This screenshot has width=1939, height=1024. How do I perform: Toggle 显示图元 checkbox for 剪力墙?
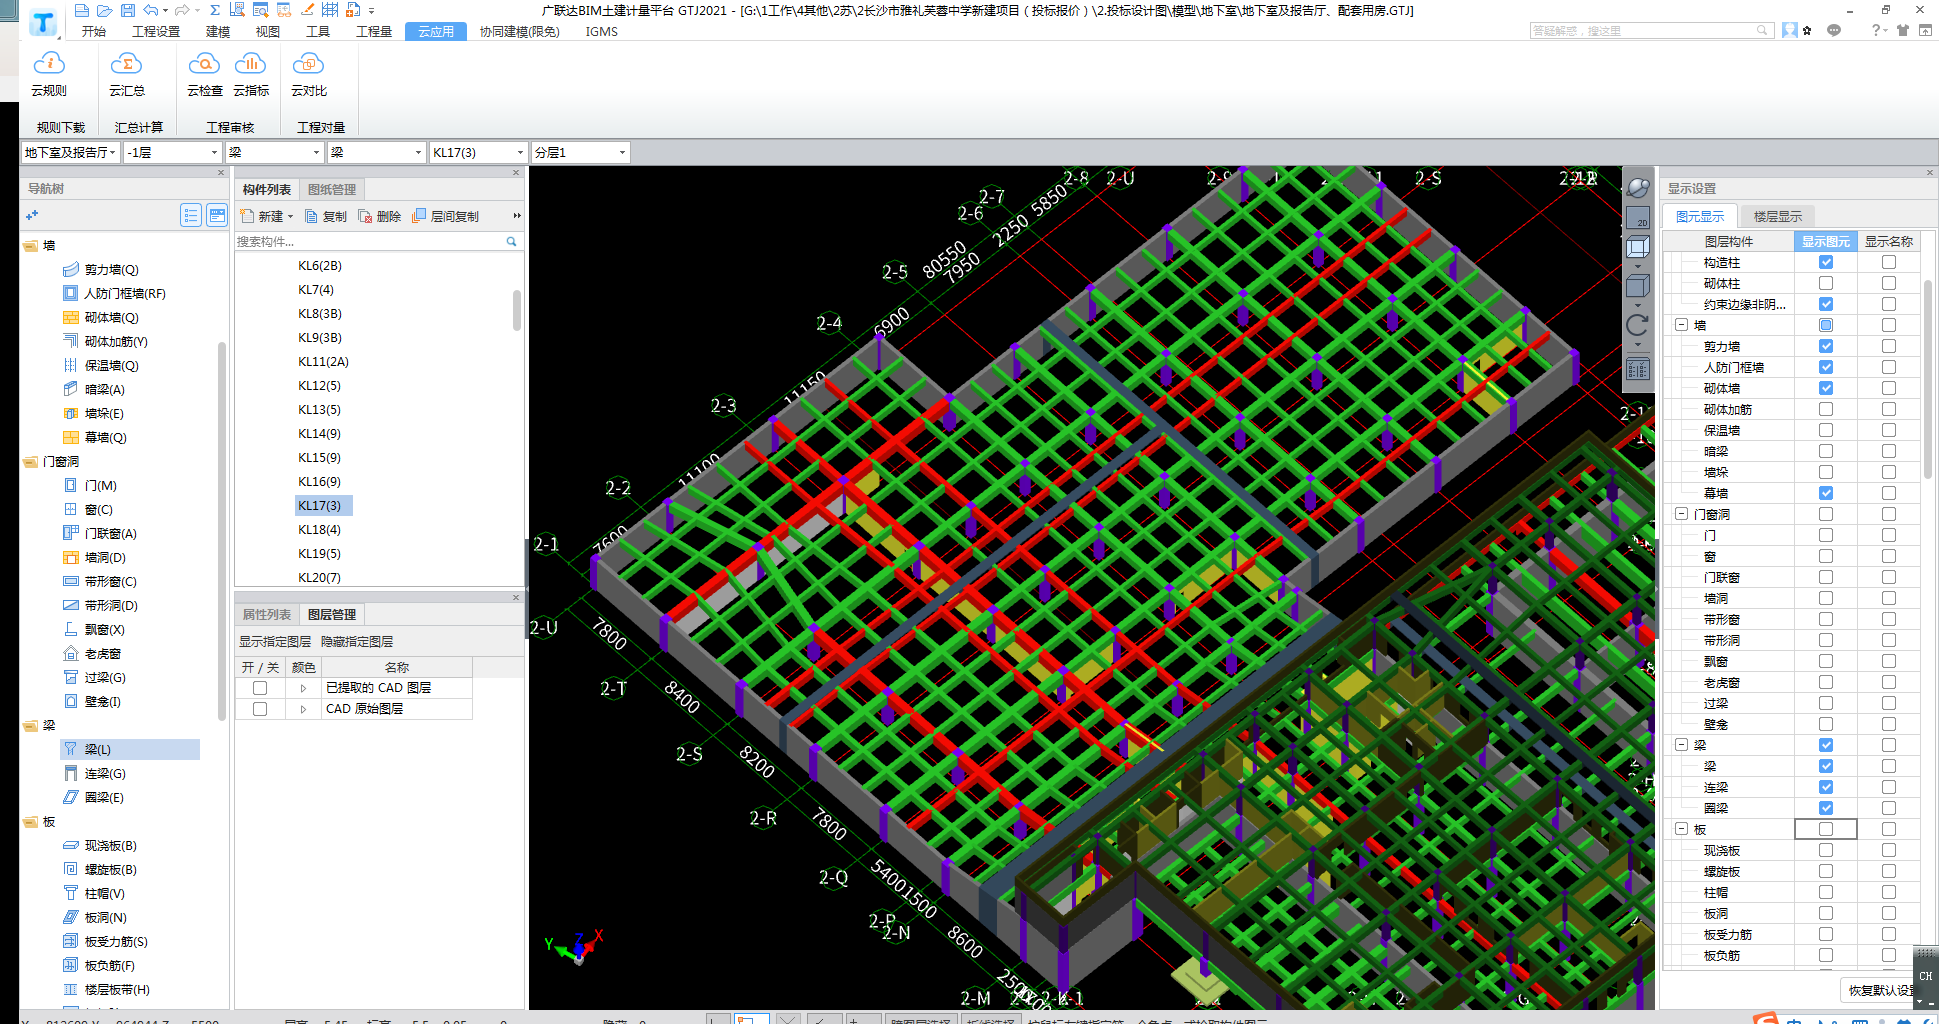coord(1826,346)
